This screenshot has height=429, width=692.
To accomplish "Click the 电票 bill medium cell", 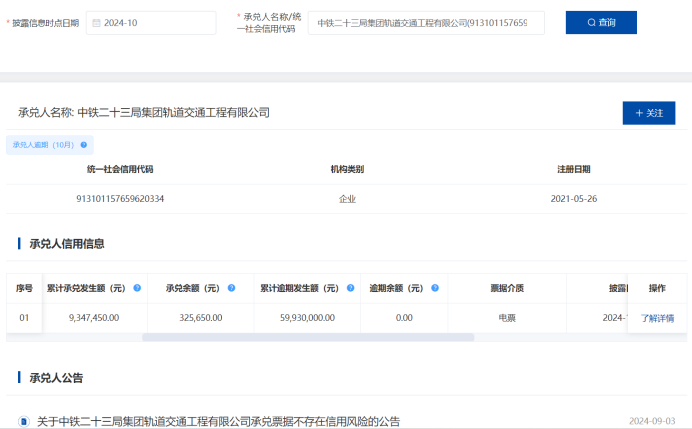I will [x=507, y=318].
